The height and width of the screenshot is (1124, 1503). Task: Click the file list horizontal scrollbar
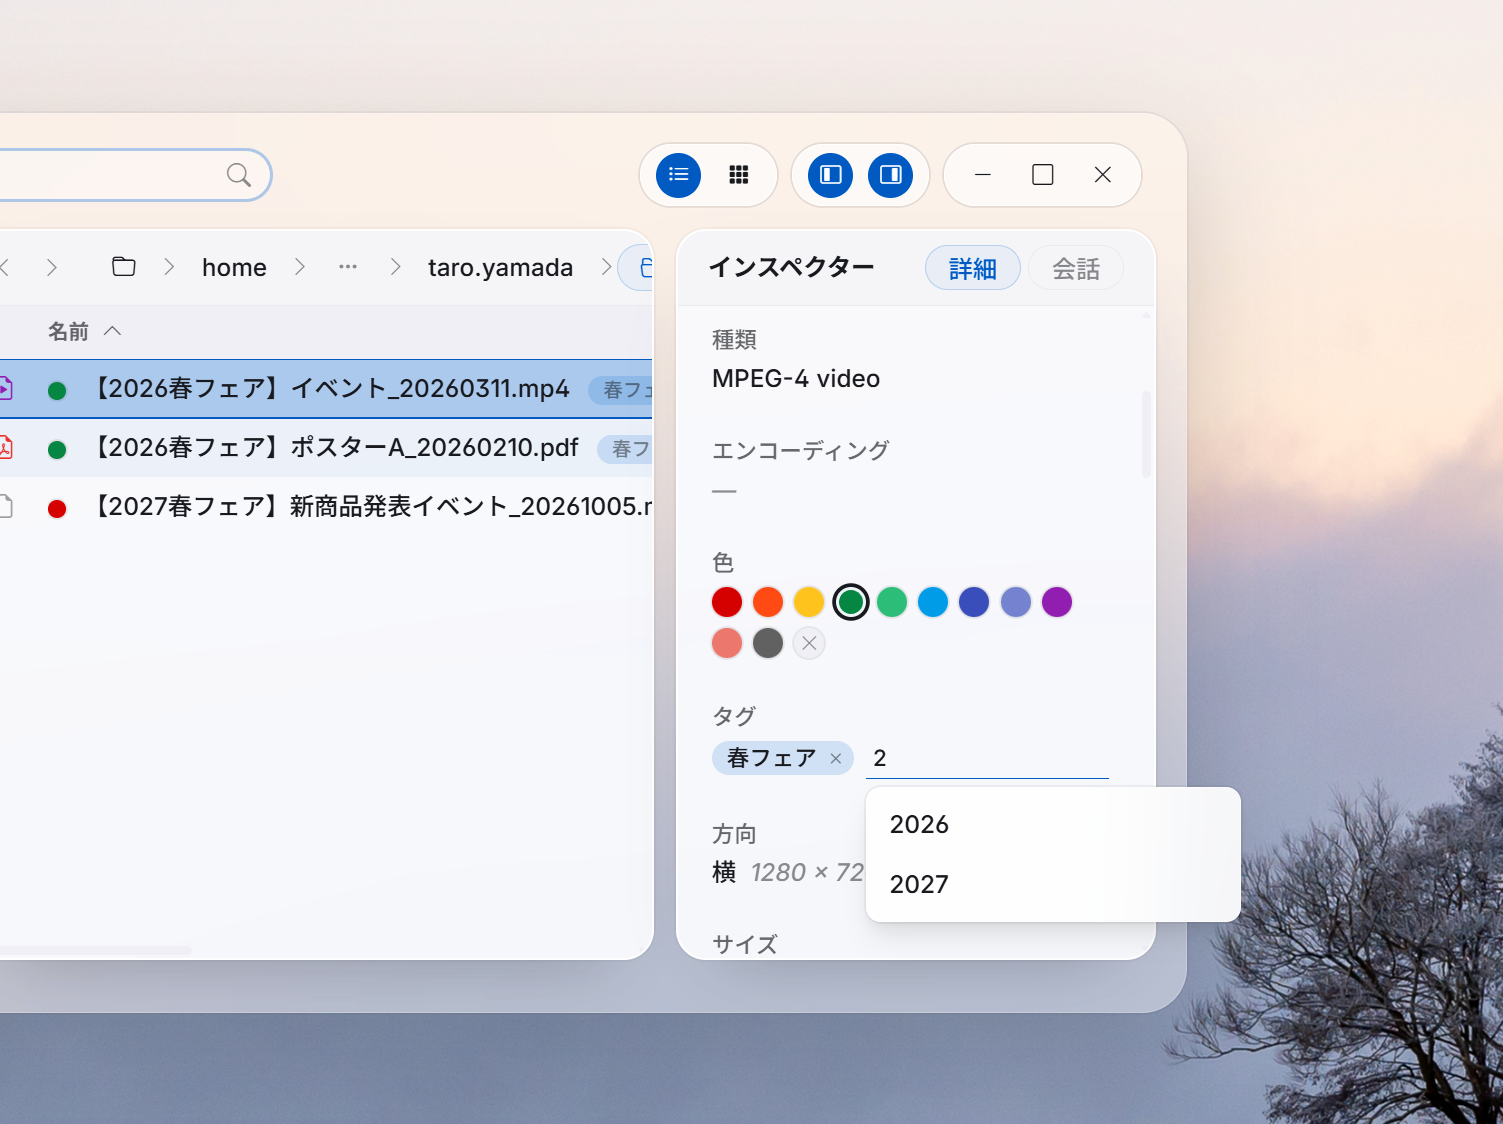95,950
